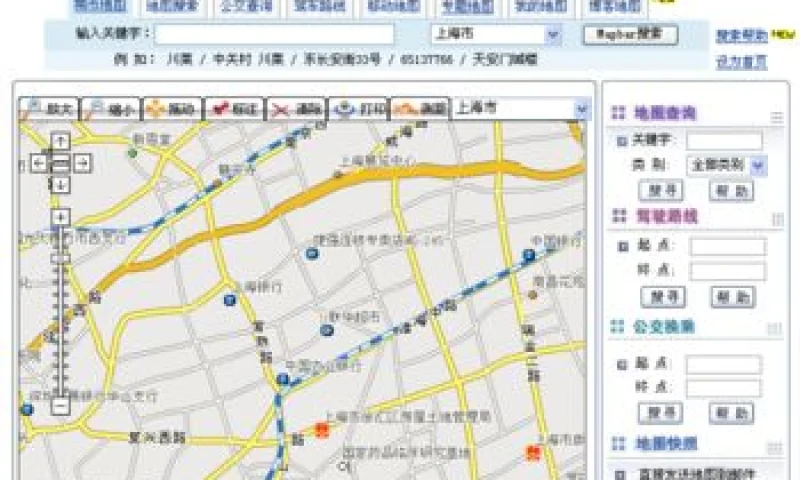The image size is (800, 480).
Task: Collapse the 公交换乘 panel with its header icon
Action: click(x=774, y=329)
